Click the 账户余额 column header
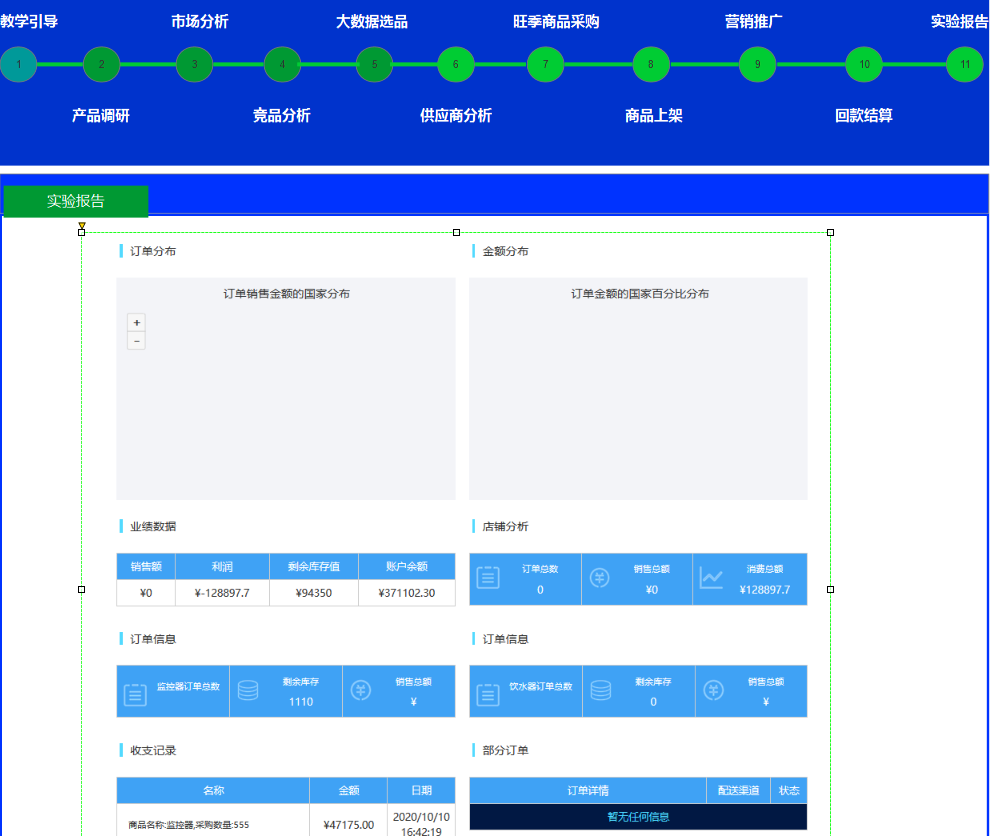 (x=406, y=566)
